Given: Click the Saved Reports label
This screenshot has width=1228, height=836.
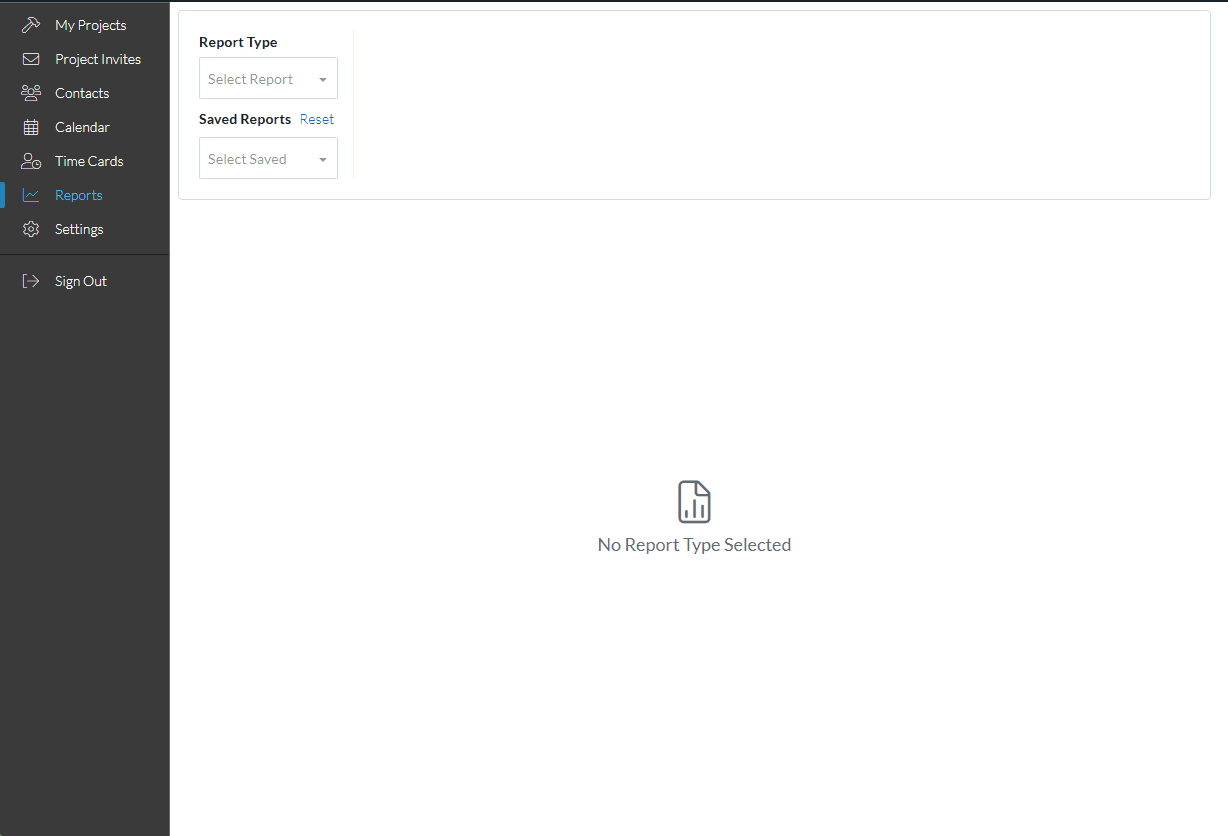Looking at the screenshot, I should tap(245, 119).
